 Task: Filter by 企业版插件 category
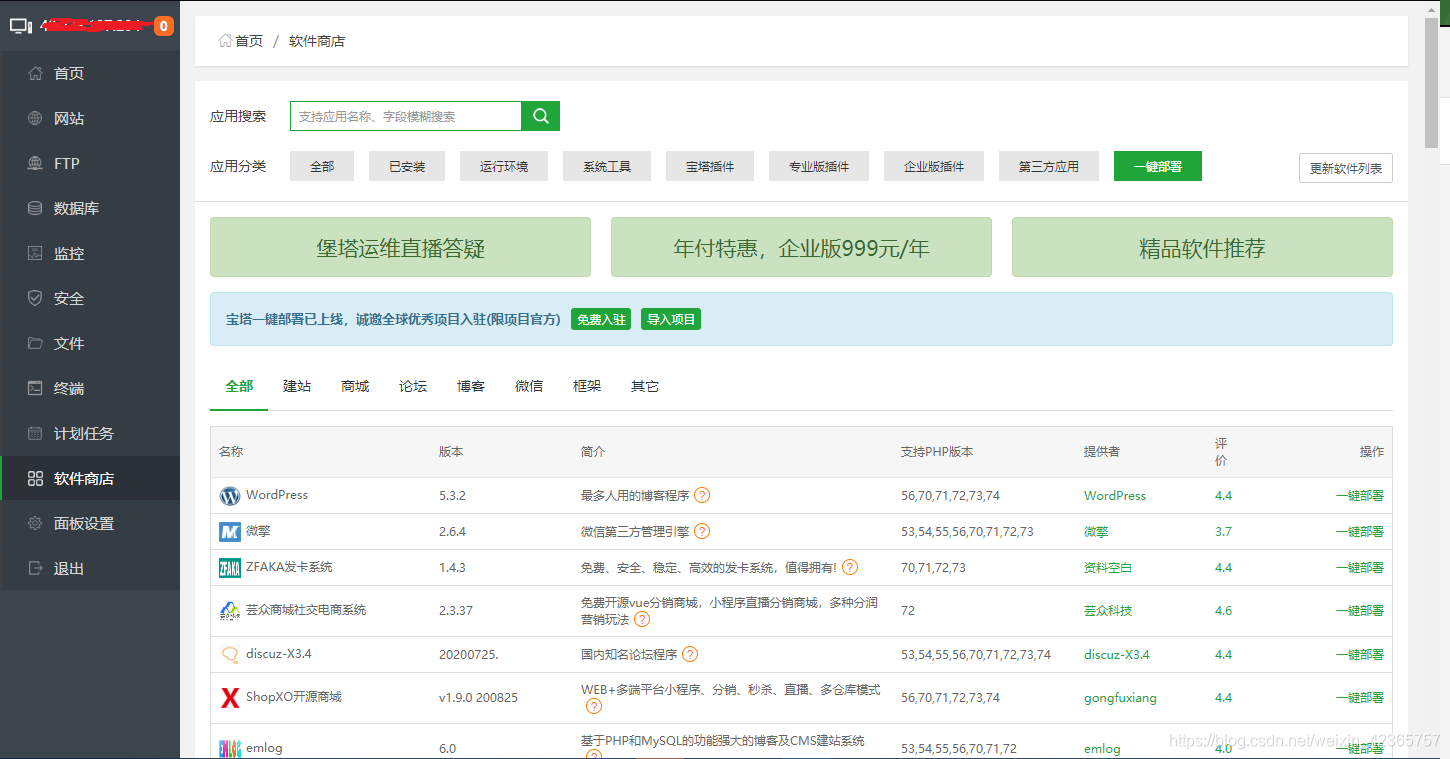934,166
